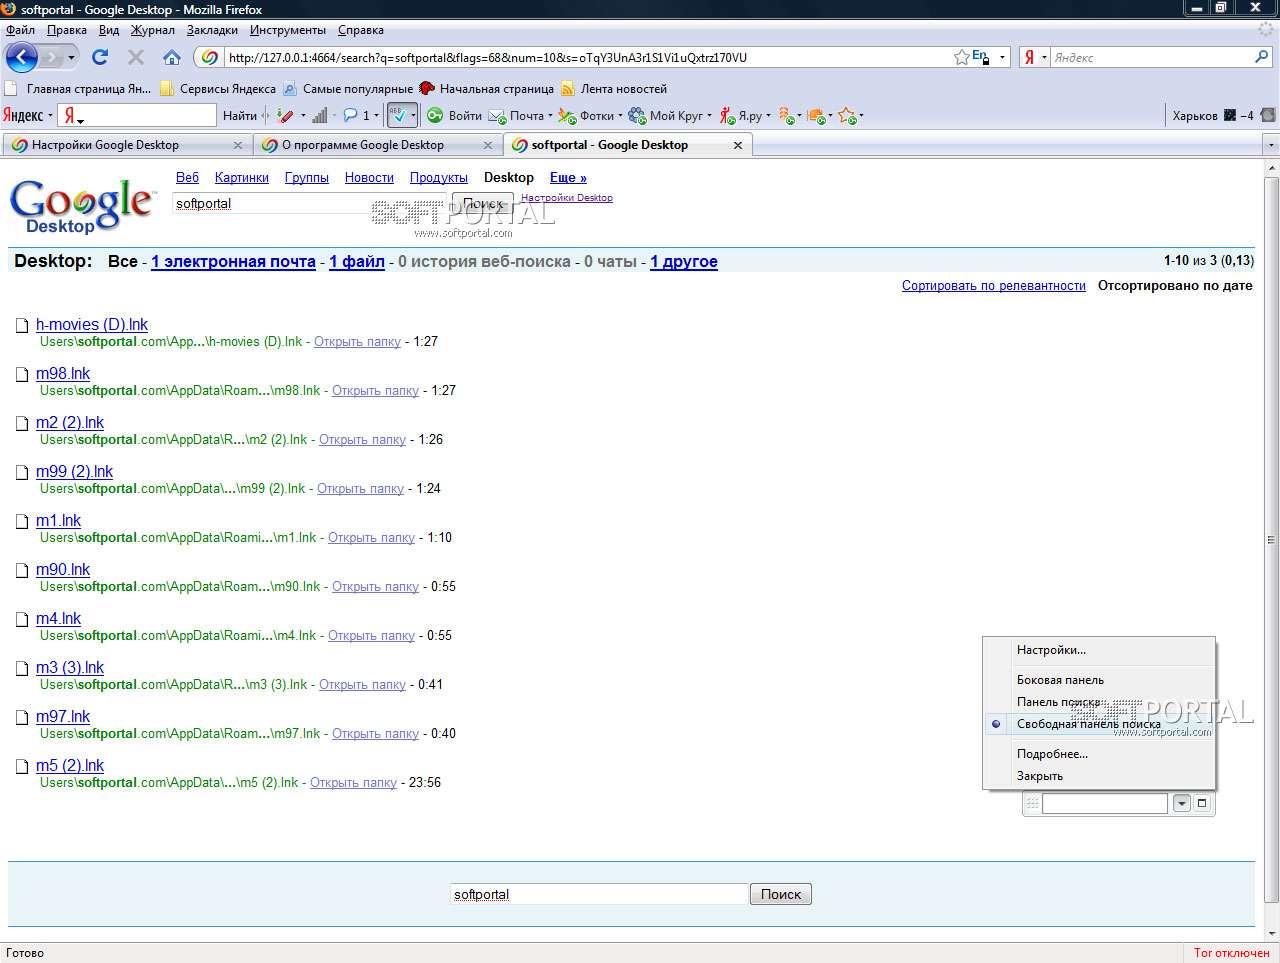
Task: Click the signal bars icon on Яндекс bar
Action: click(x=320, y=116)
